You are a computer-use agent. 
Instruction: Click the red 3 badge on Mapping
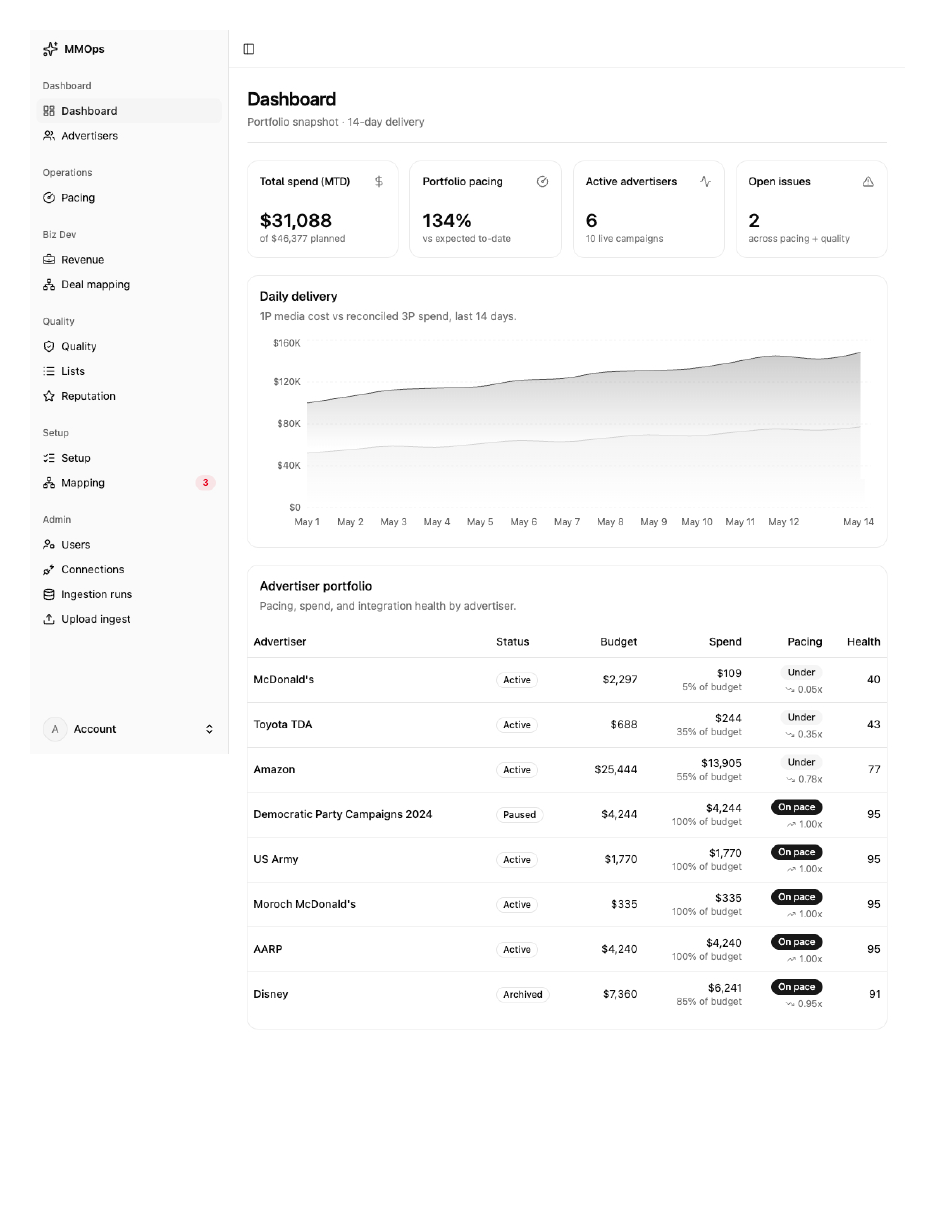206,483
